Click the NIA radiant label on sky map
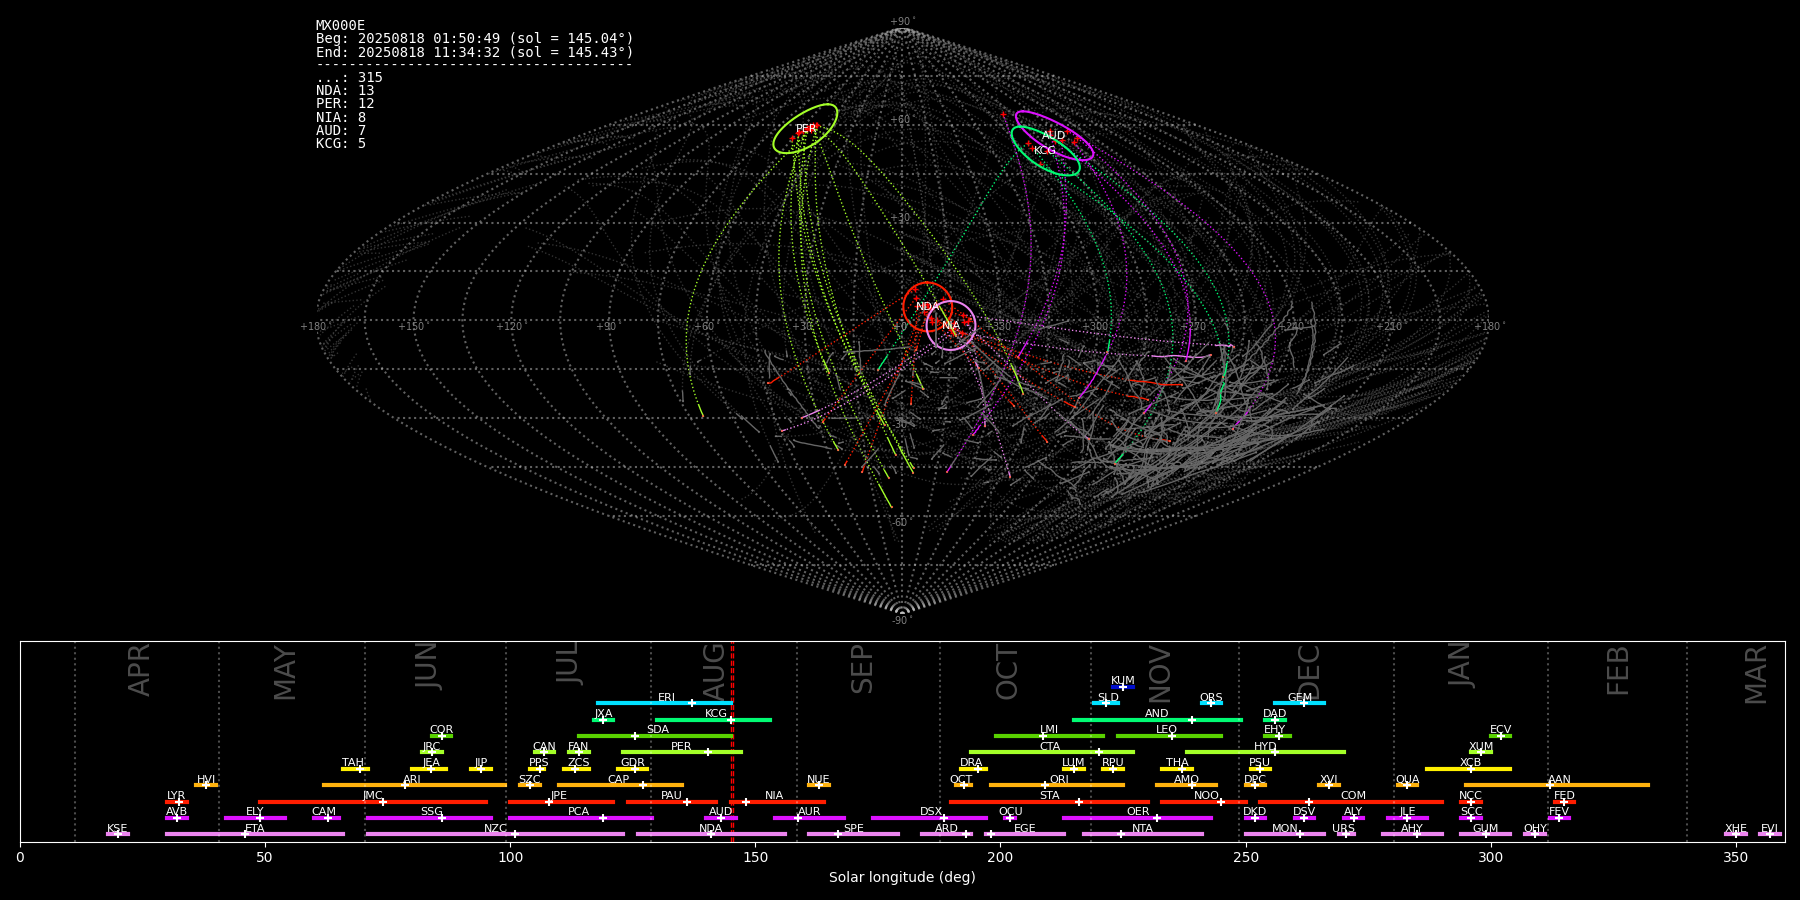Image resolution: width=1800 pixels, height=900 pixels. coord(950,326)
